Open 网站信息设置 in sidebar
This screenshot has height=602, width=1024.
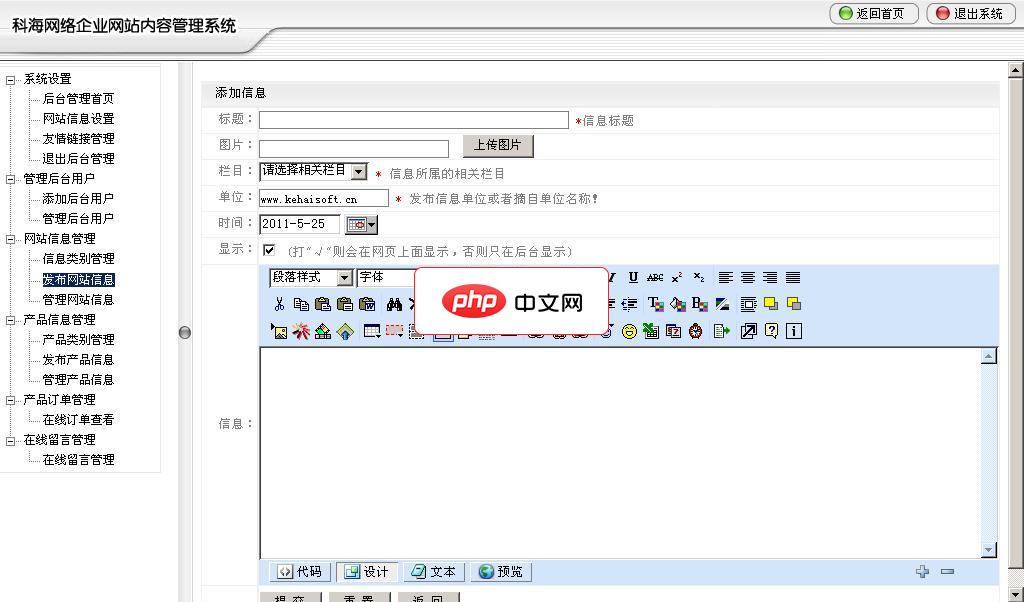(78, 119)
